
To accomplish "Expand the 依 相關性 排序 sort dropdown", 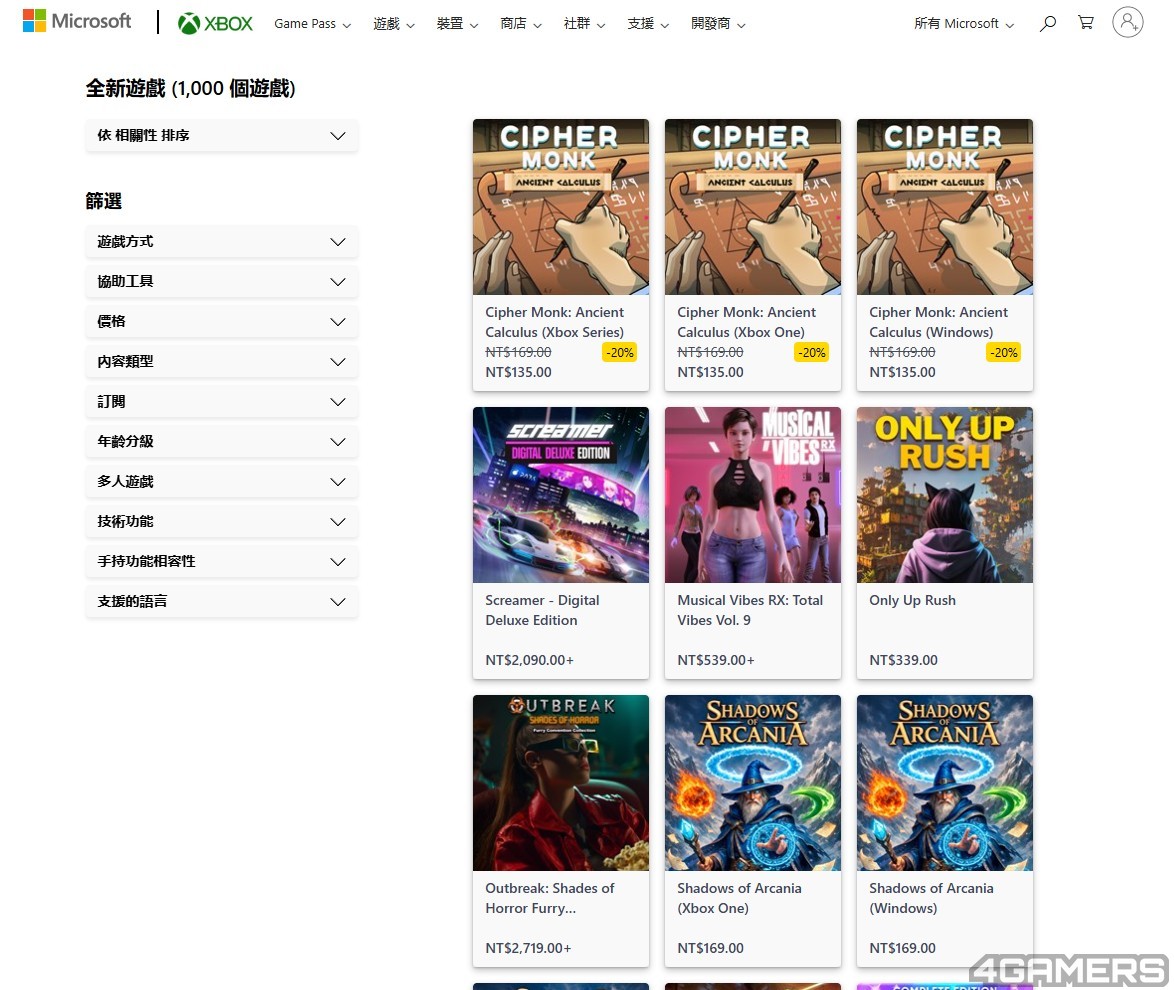I will [221, 135].
